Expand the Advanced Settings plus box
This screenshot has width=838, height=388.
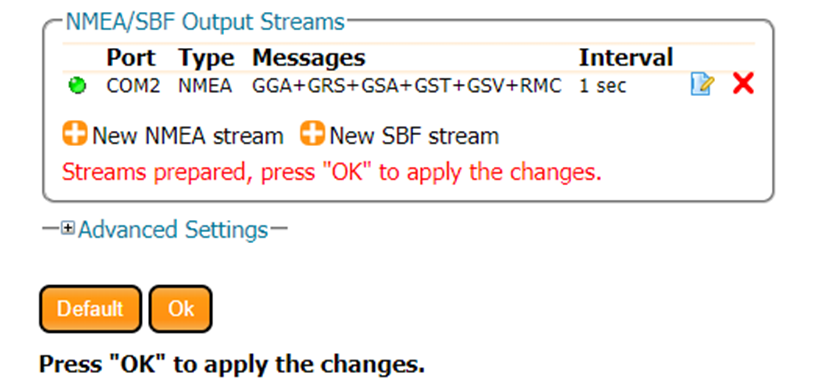click(67, 229)
